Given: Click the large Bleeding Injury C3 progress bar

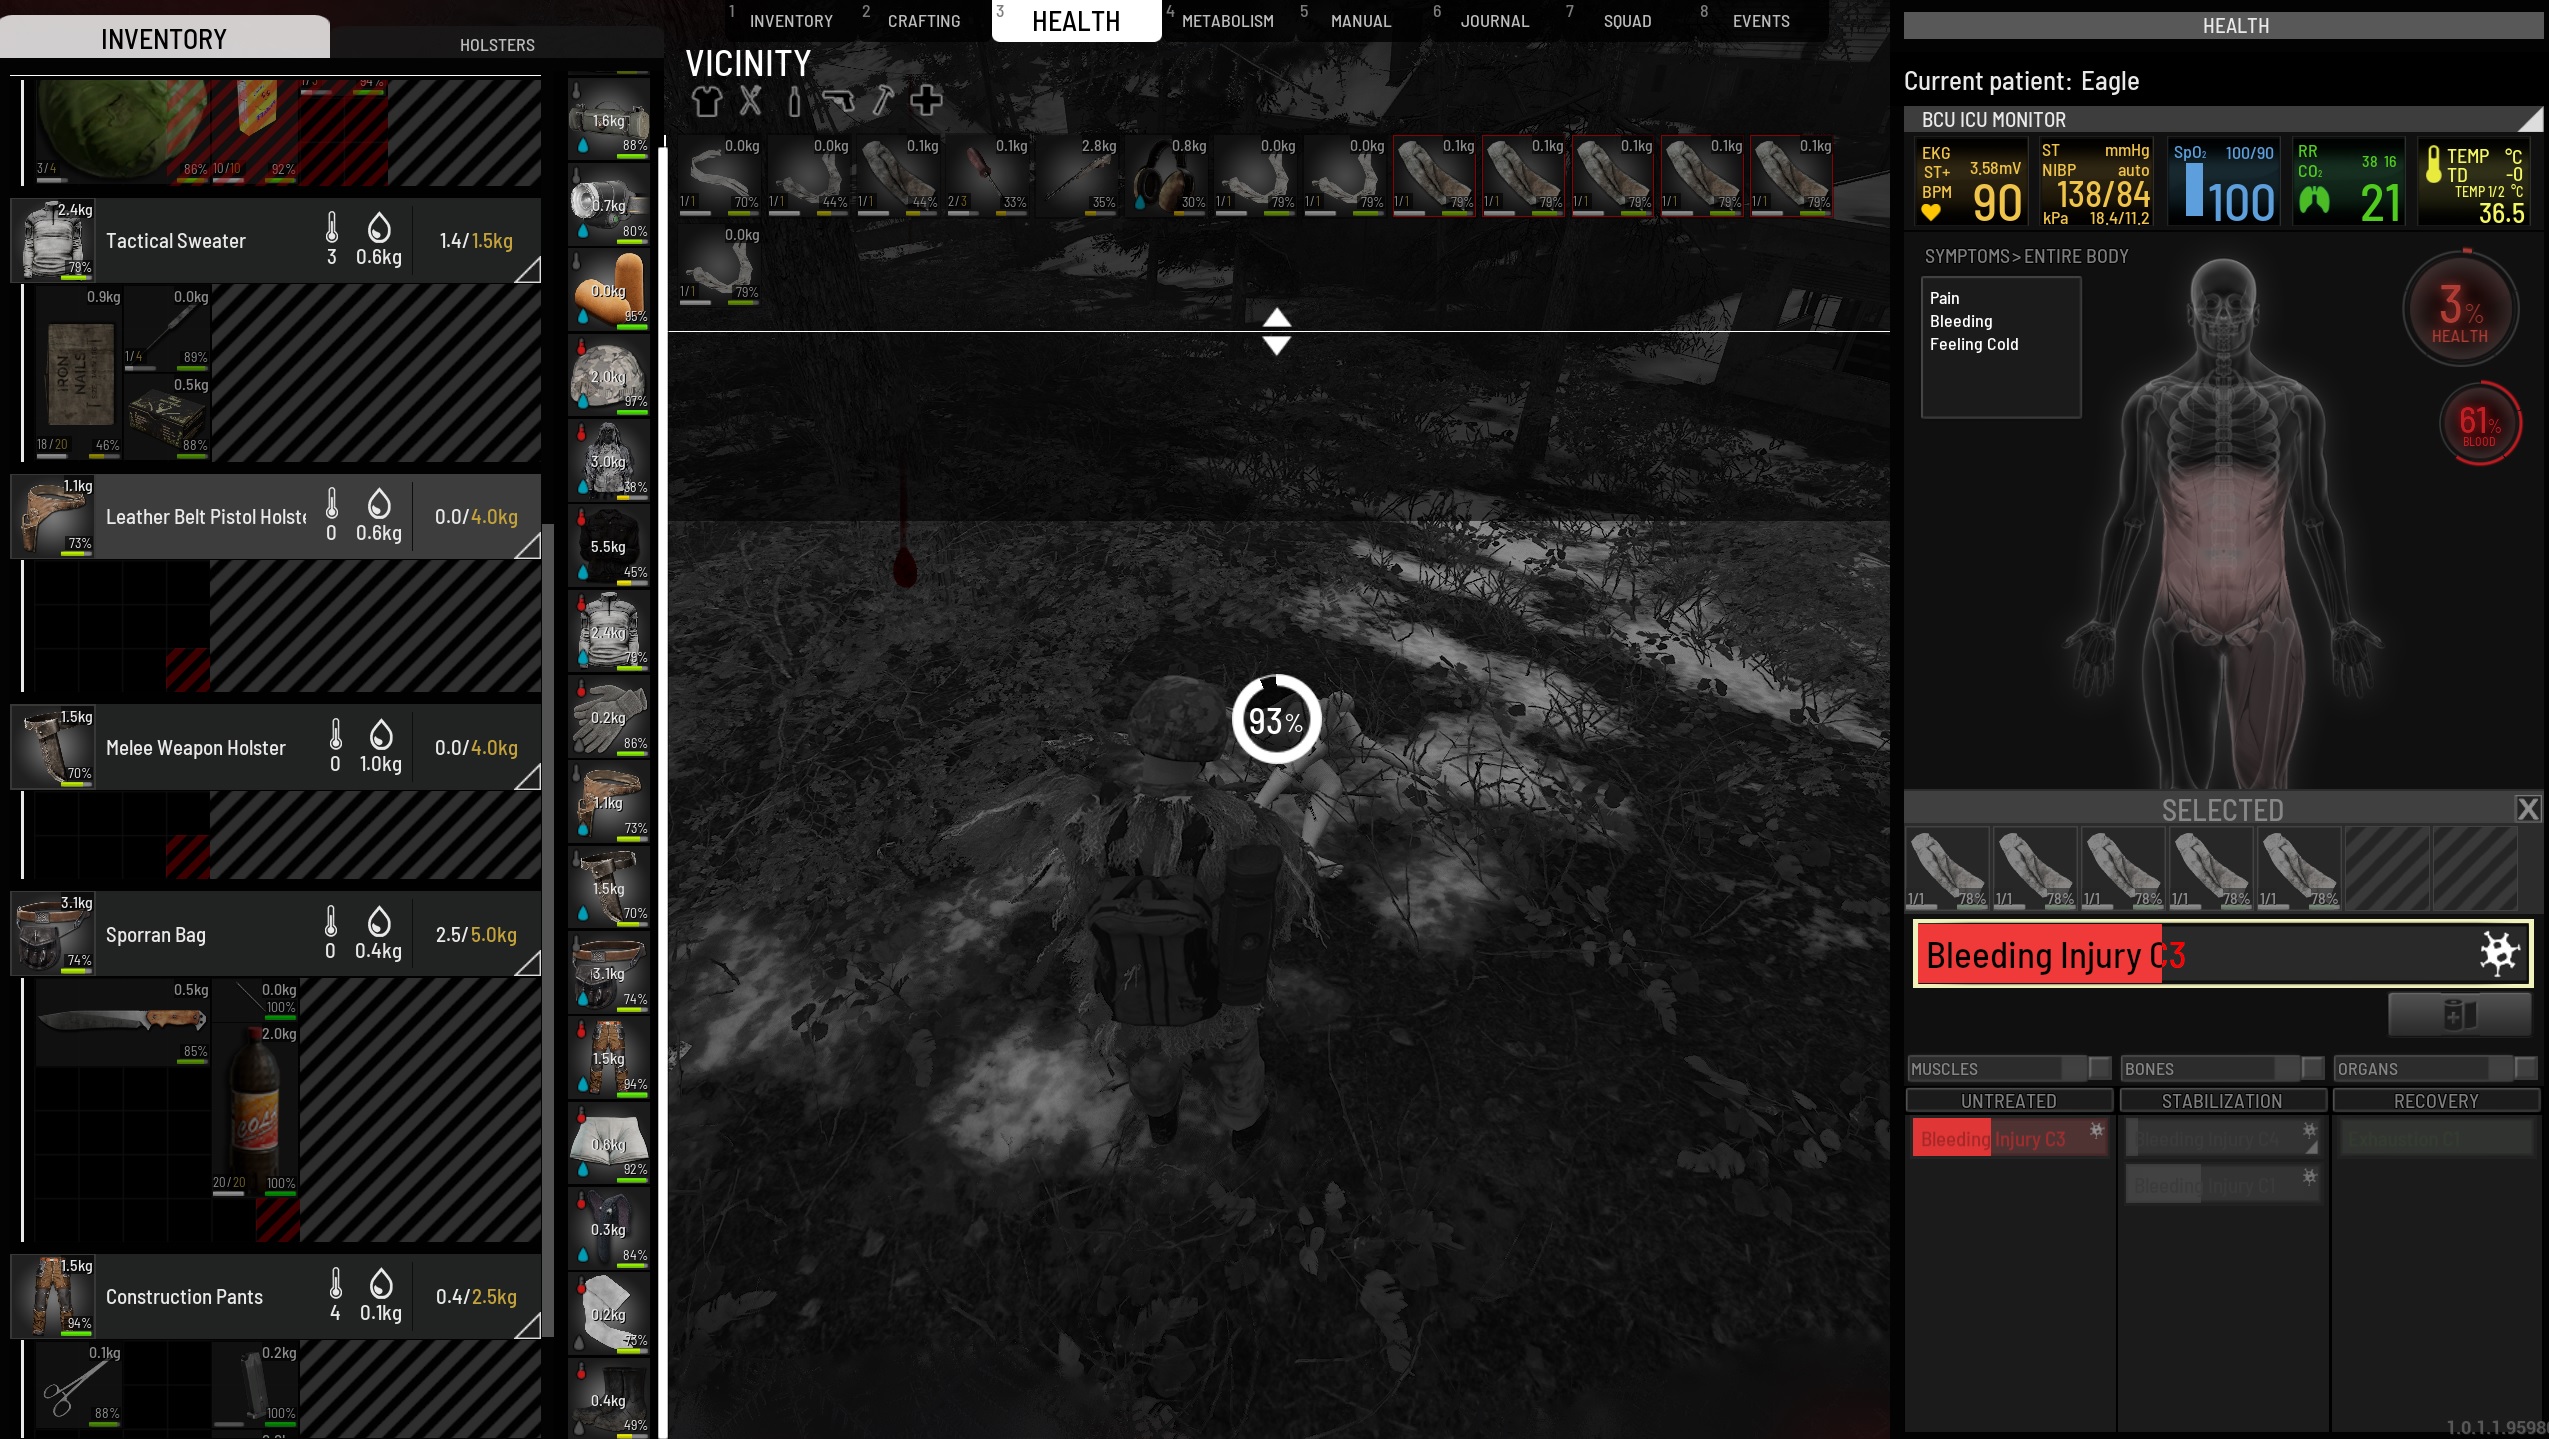Looking at the screenshot, I should [2222, 954].
